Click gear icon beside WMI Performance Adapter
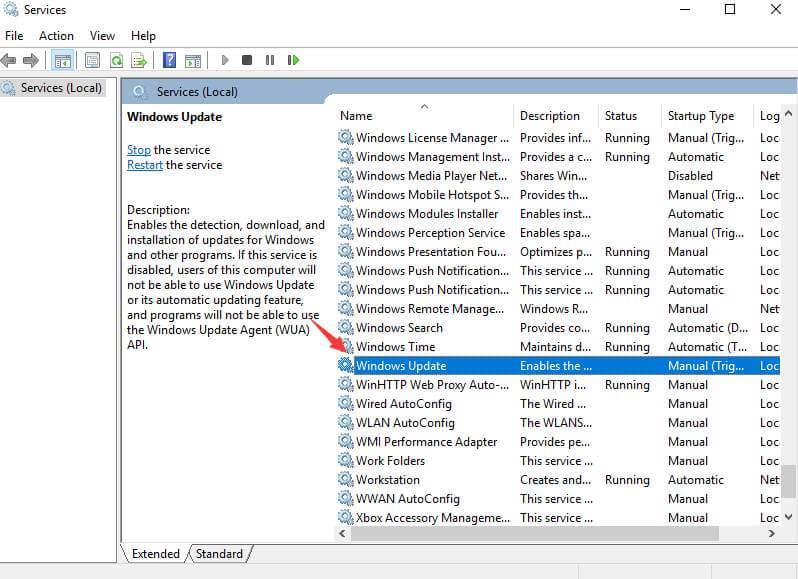 346,441
